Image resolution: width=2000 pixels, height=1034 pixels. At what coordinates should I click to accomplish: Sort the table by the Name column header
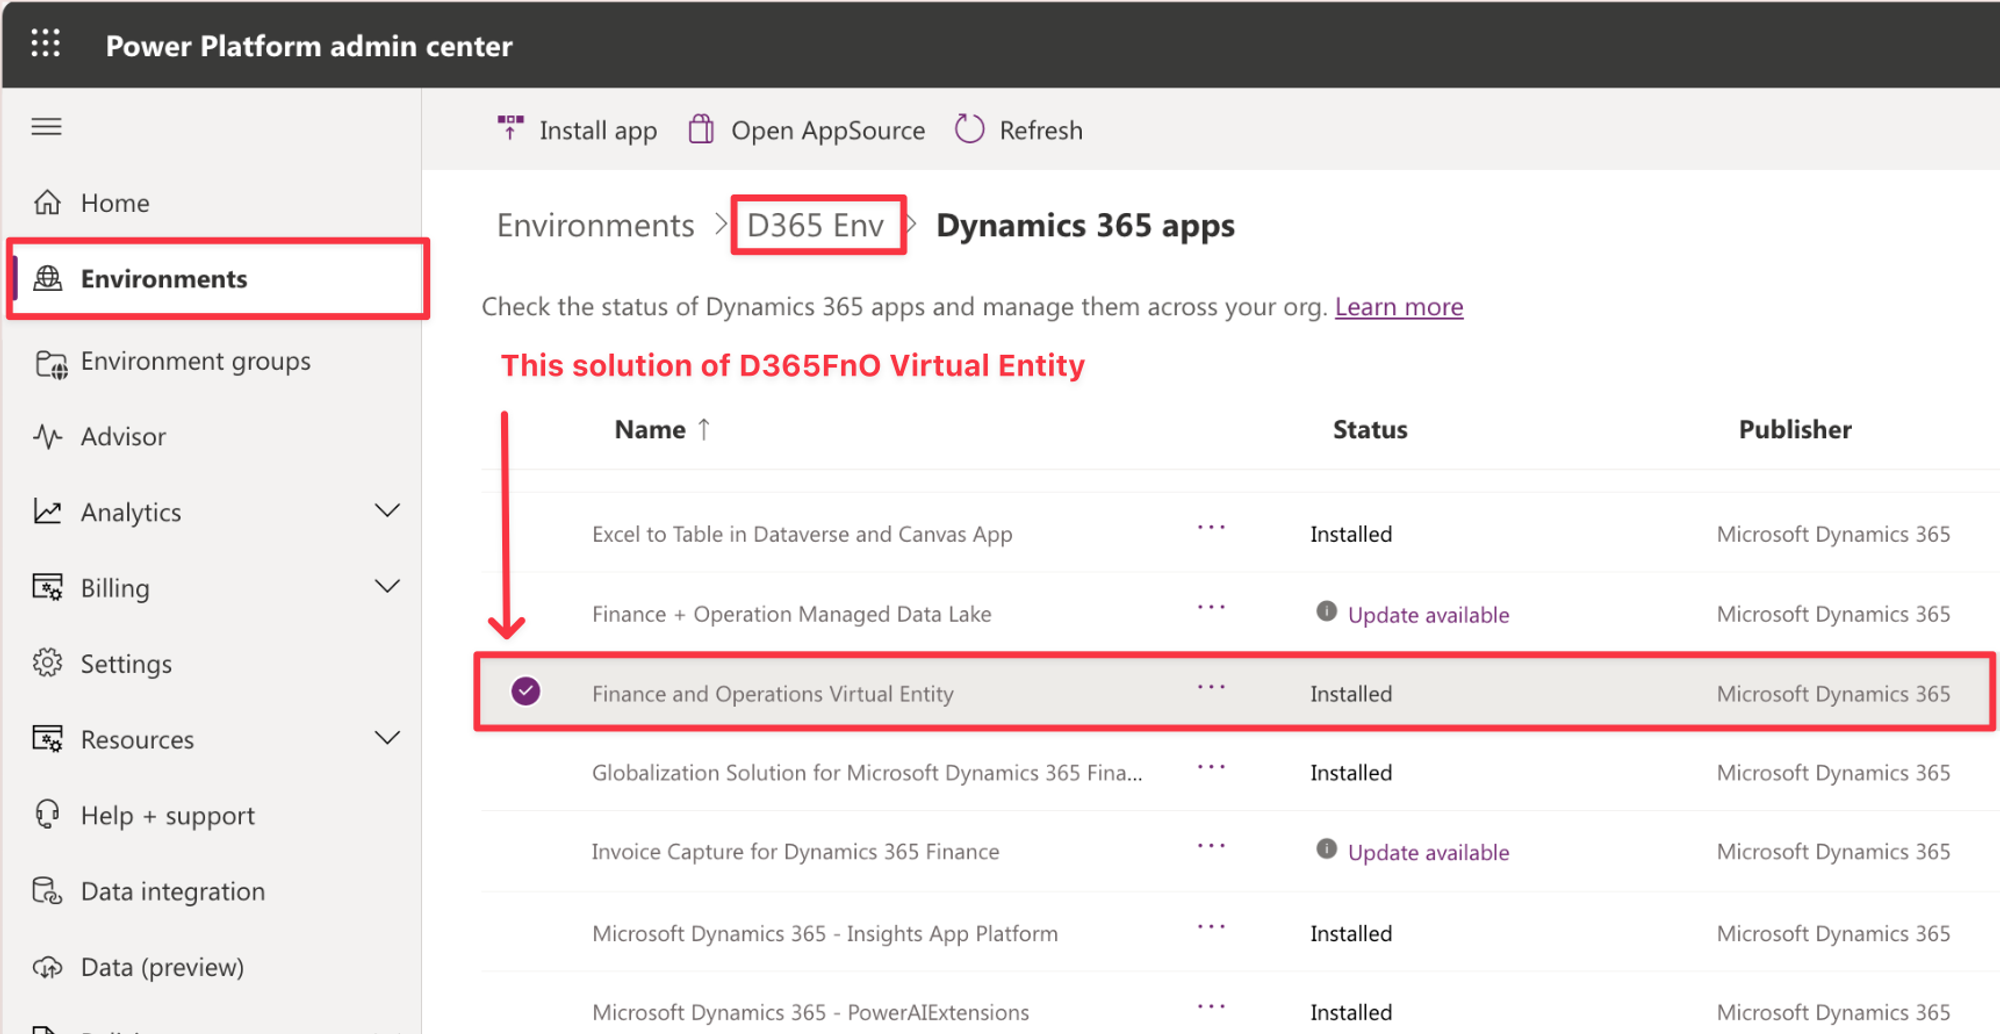tap(650, 430)
